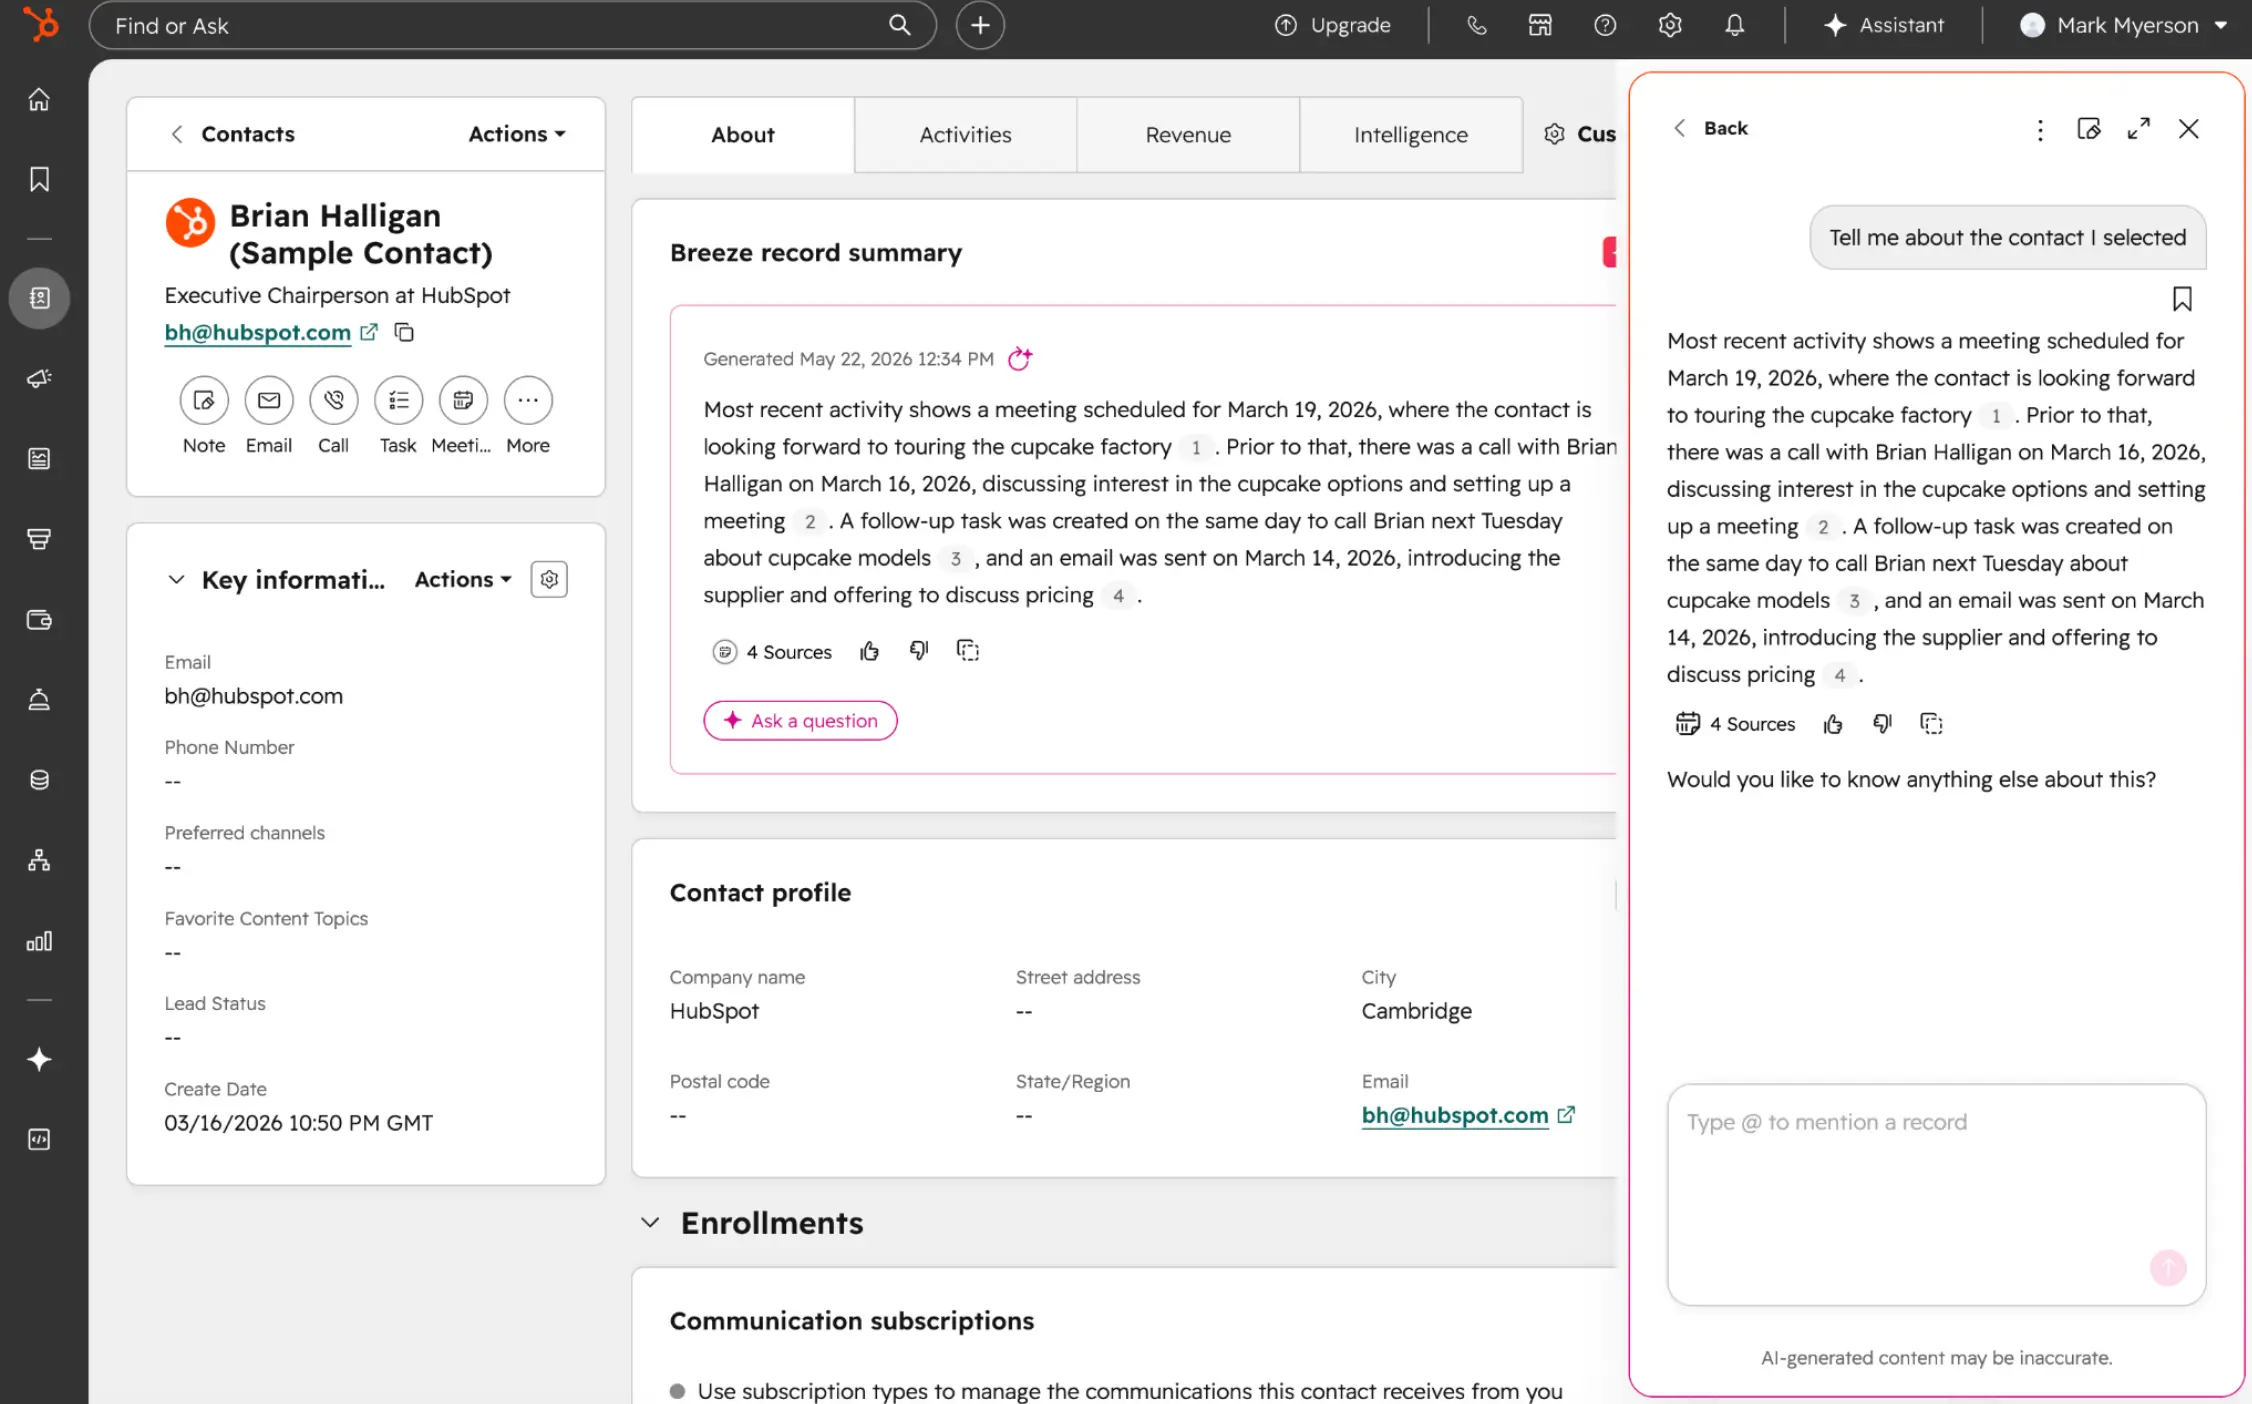Copy the Breeze record summary text
The height and width of the screenshot is (1404, 2252).
[x=968, y=652]
